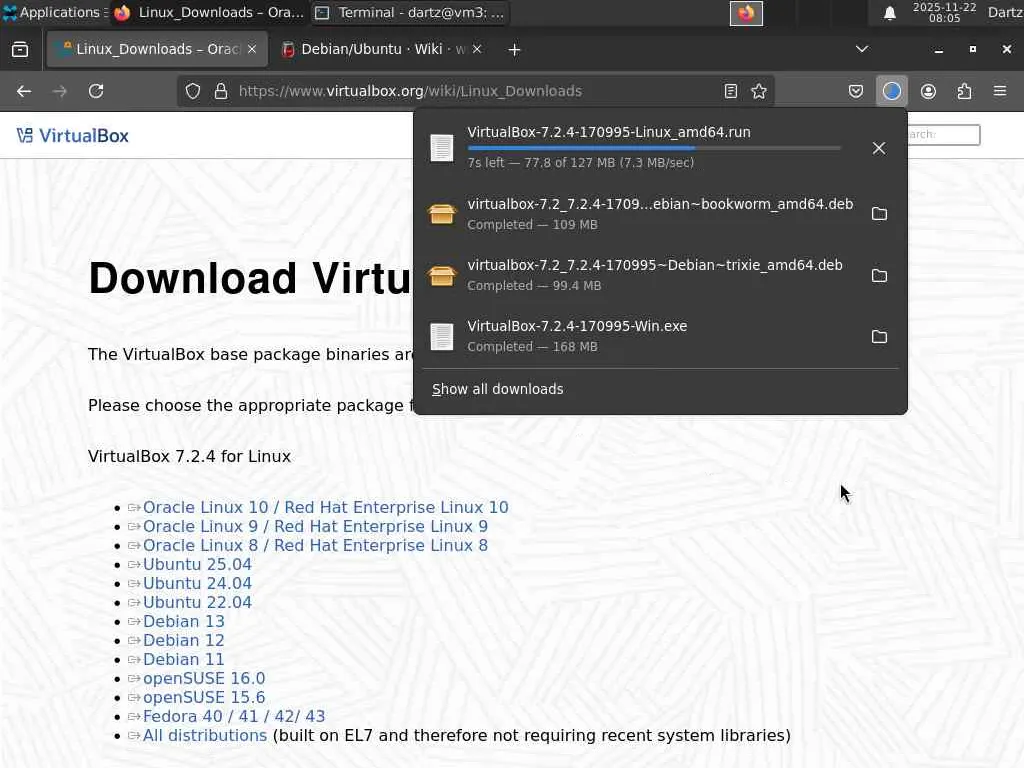Open the completed Win.exe download entry

click(643, 336)
